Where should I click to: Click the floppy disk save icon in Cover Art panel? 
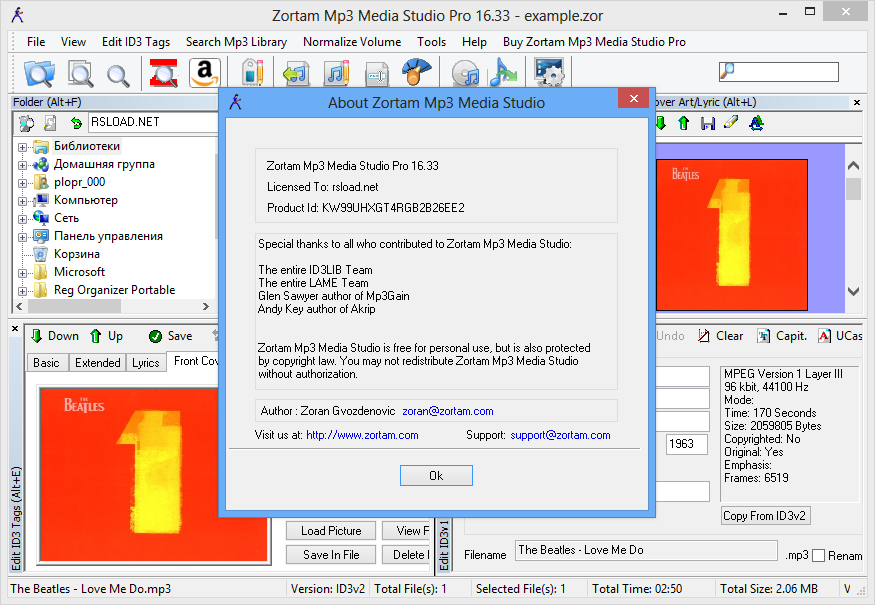(x=708, y=123)
